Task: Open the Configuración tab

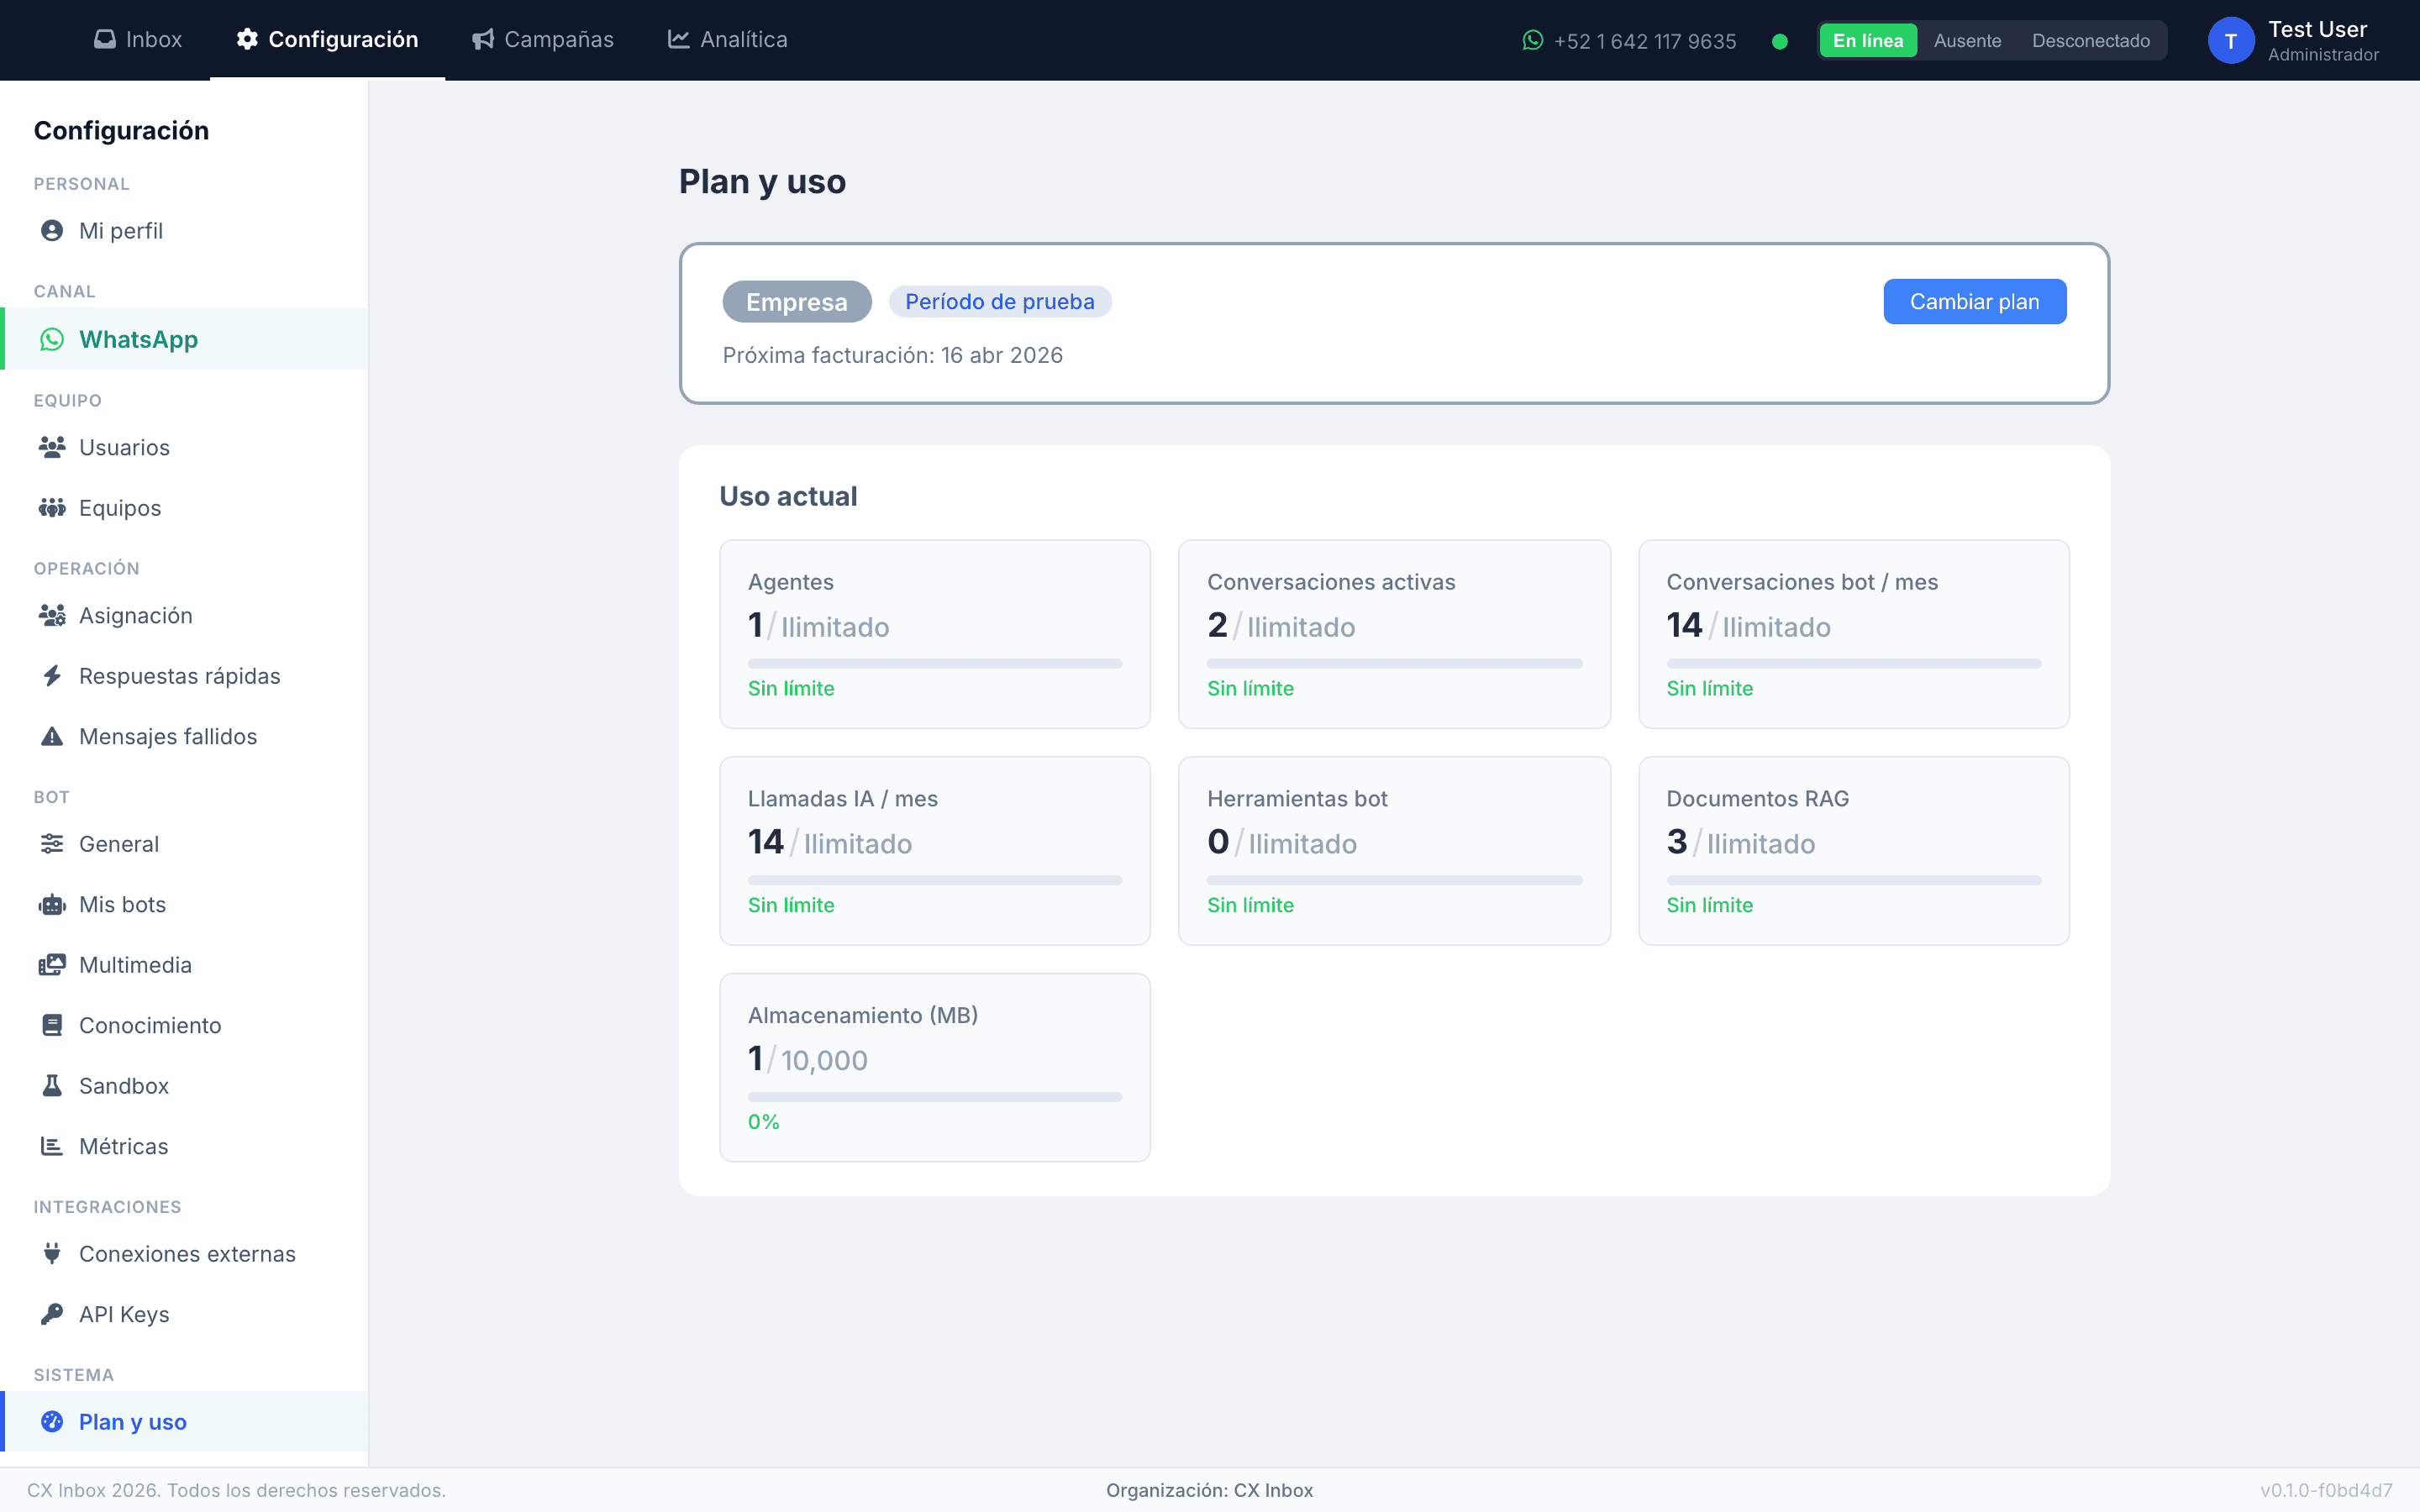Action: click(328, 40)
